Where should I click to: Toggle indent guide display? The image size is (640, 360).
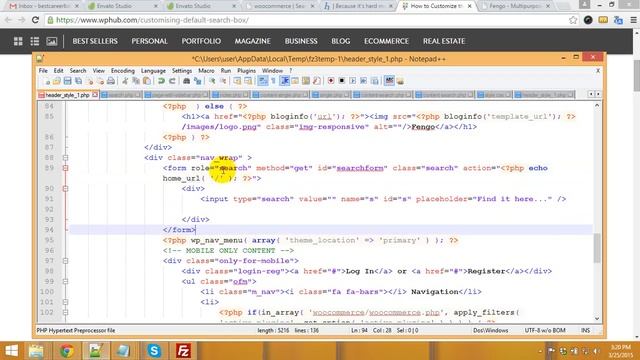pos(284,81)
